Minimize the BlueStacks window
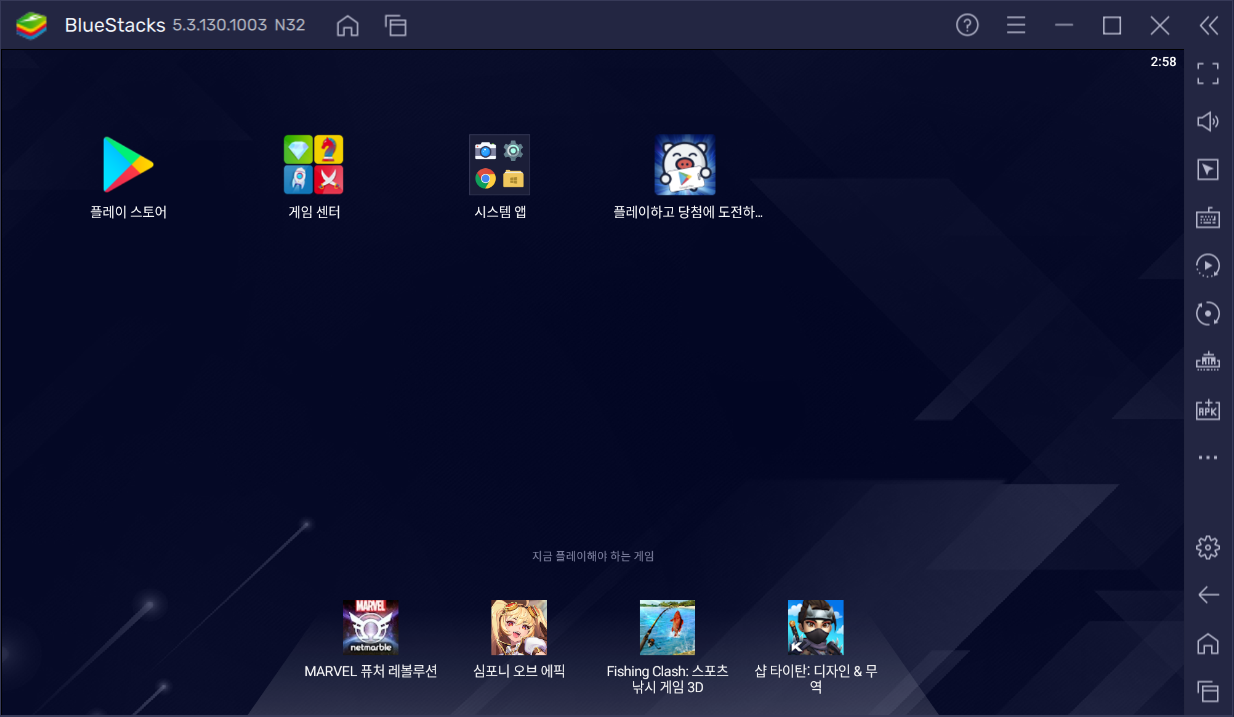The height and width of the screenshot is (717, 1234). click(1064, 26)
